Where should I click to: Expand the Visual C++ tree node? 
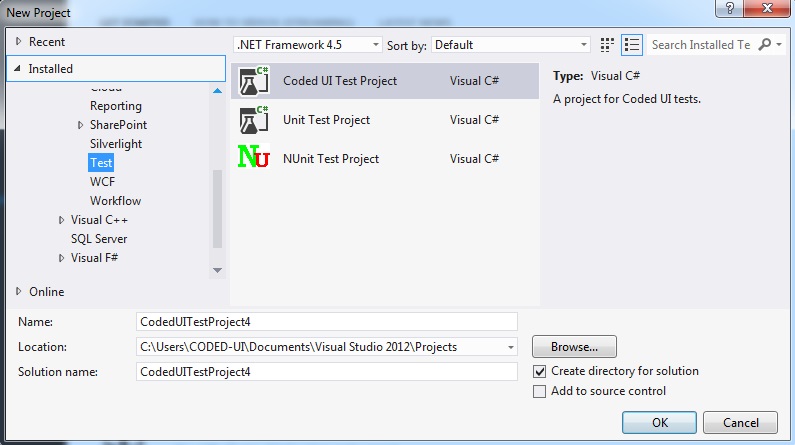pyautogui.click(x=61, y=220)
